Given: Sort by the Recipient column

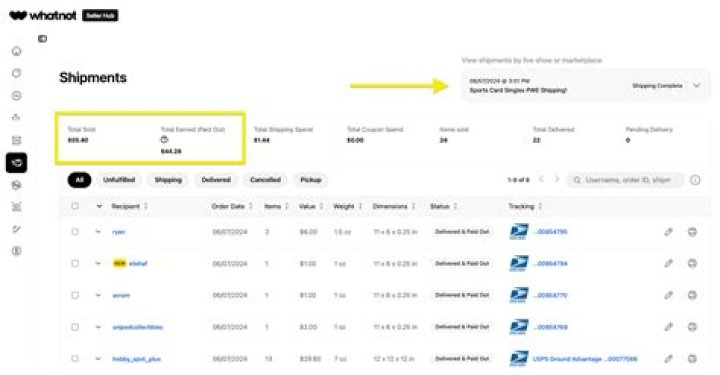Looking at the screenshot, I should tap(129, 207).
